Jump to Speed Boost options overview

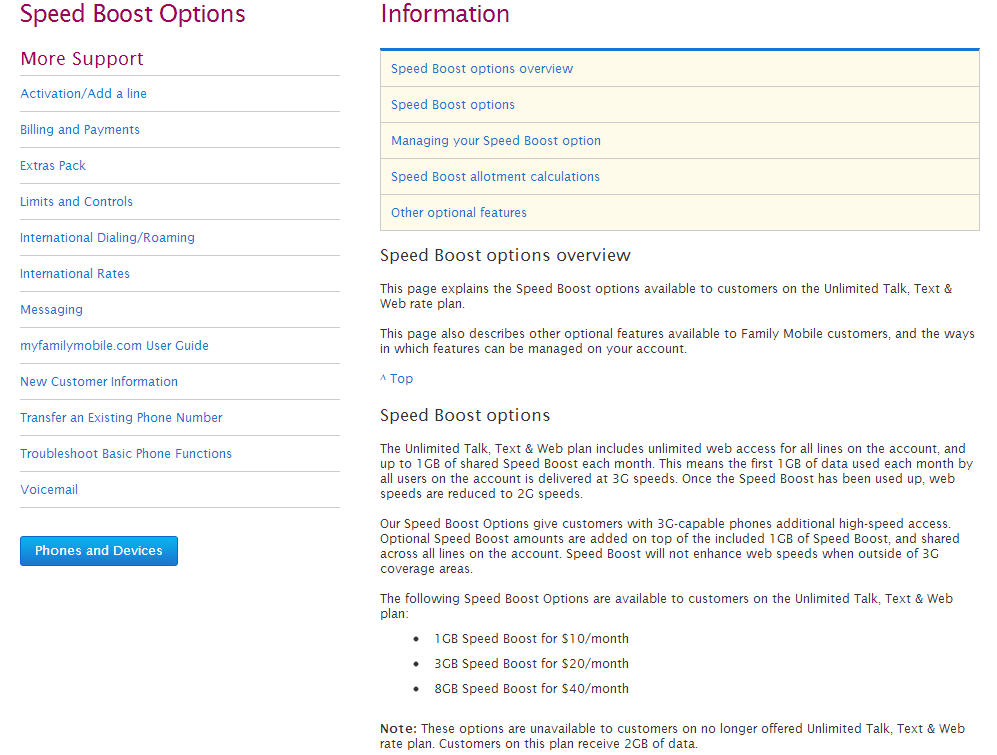tap(482, 69)
